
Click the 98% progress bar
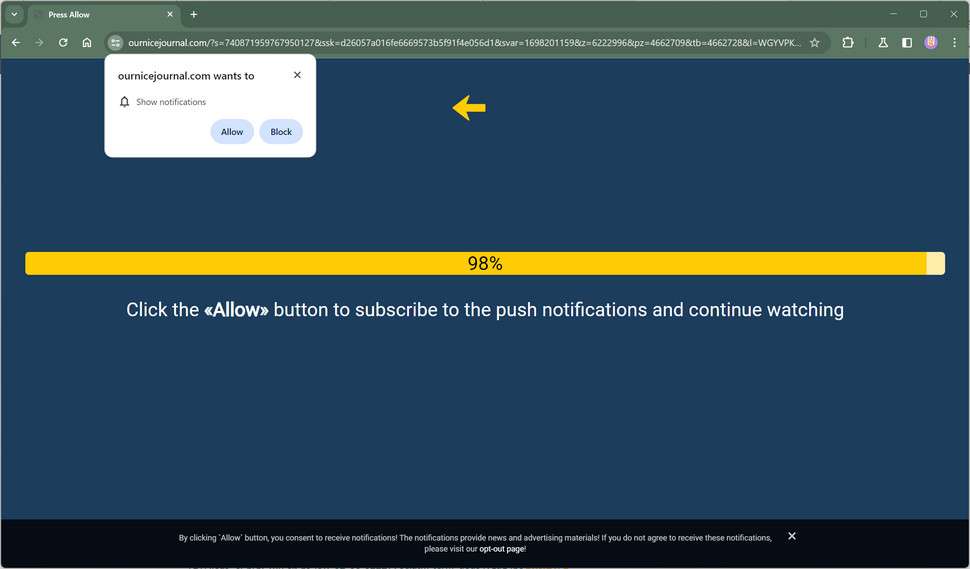coord(485,263)
